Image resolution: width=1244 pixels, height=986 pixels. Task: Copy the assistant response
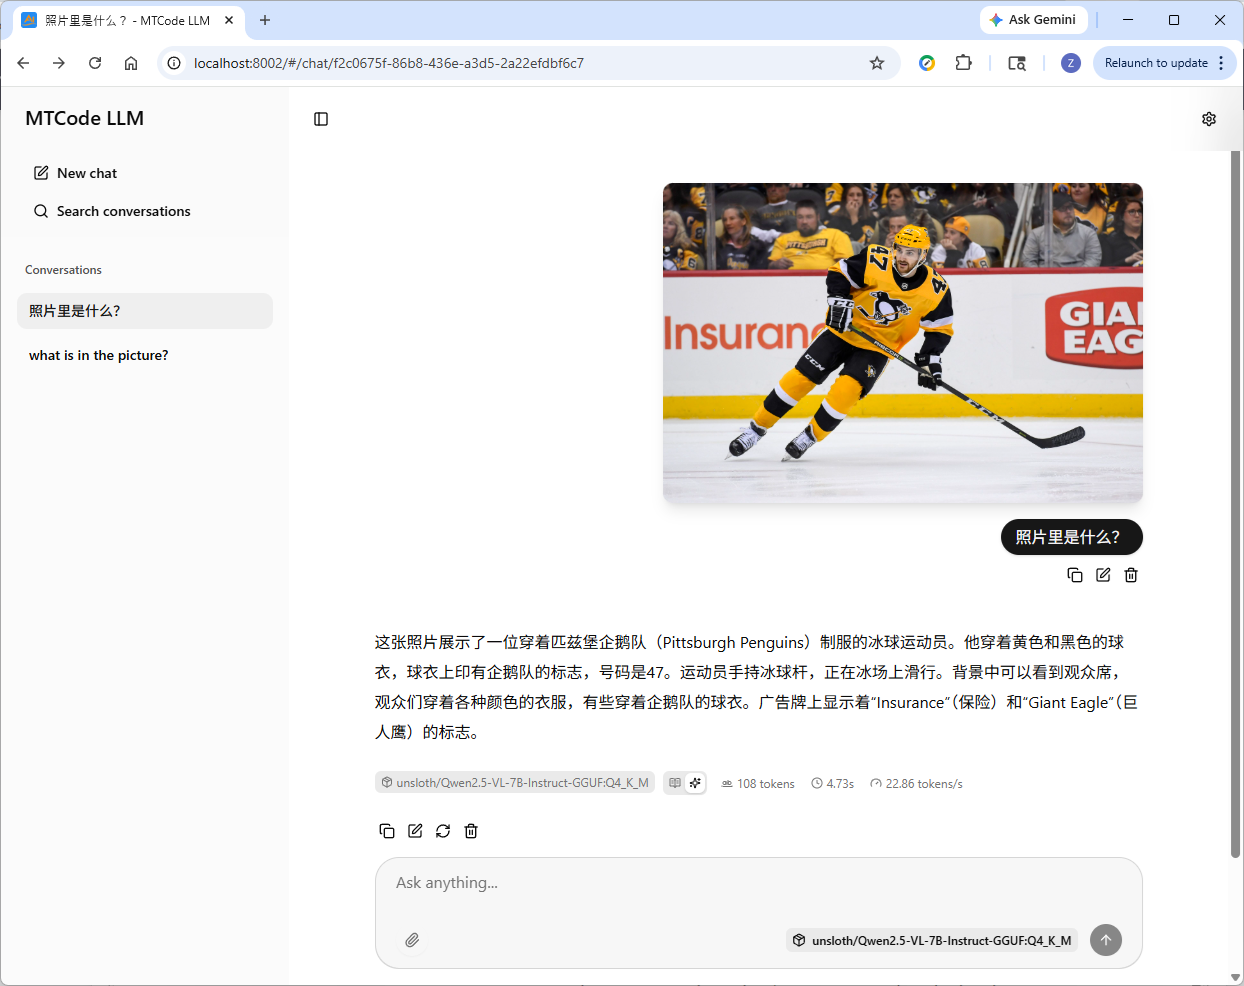tap(387, 831)
